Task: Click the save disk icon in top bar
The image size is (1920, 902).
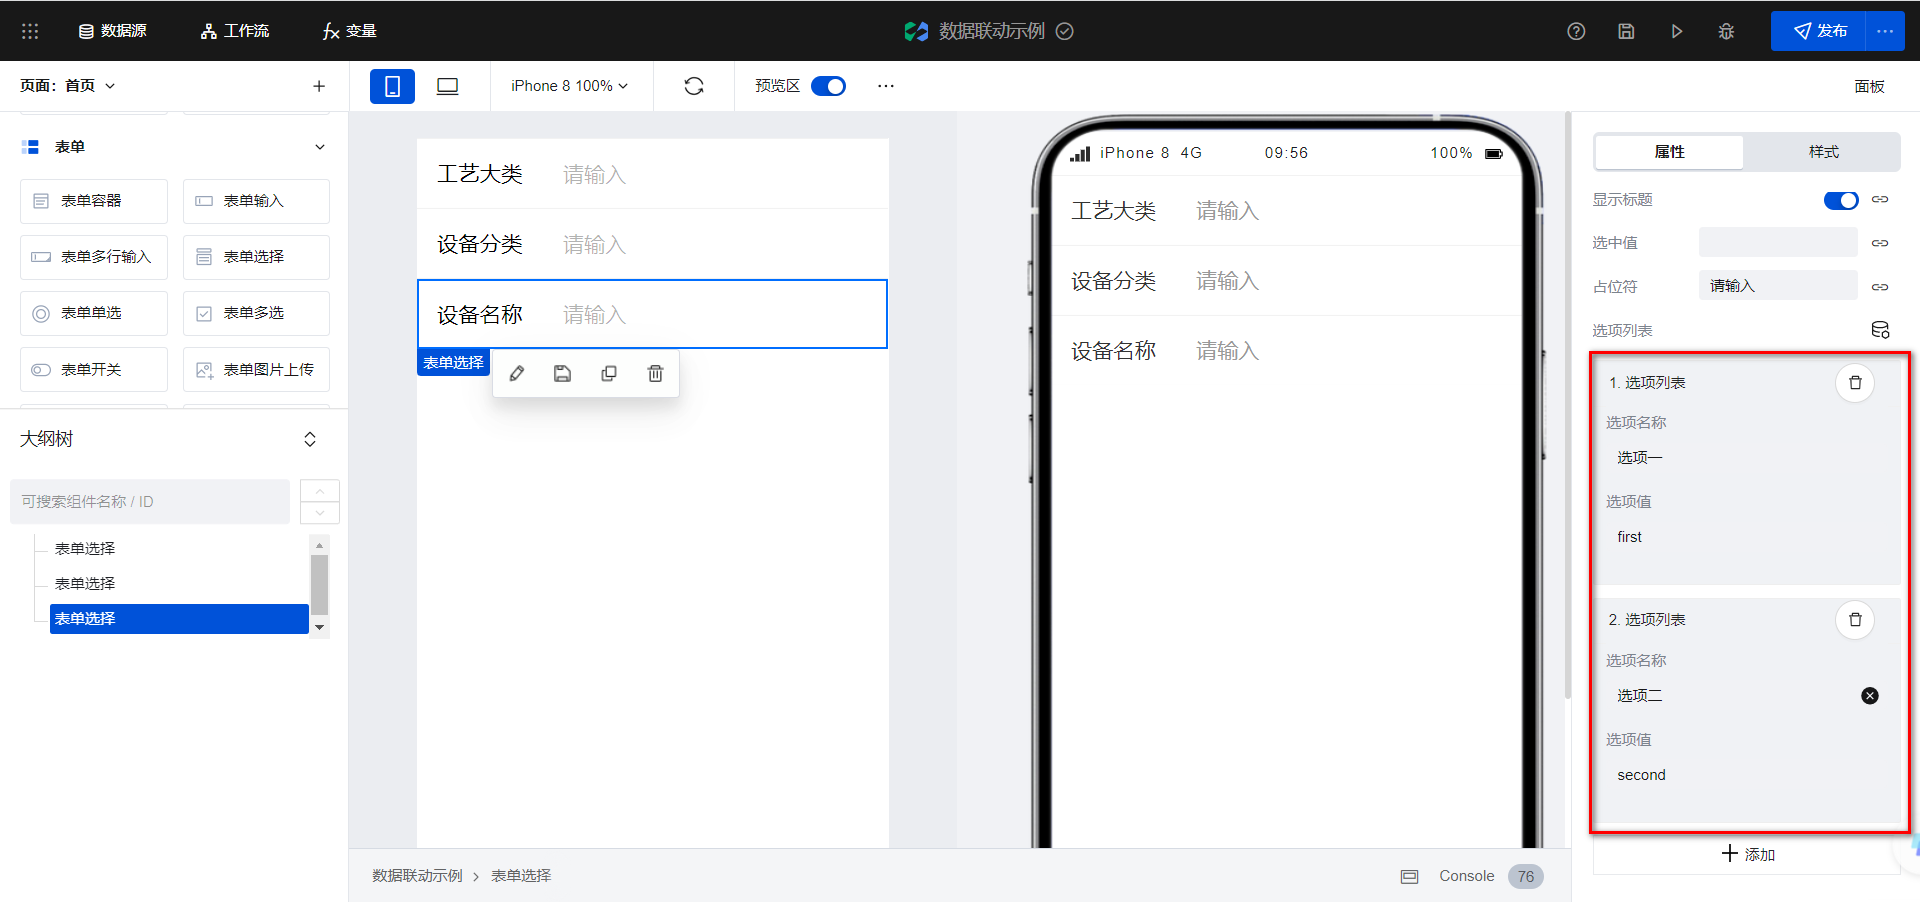Action: pos(1626,31)
